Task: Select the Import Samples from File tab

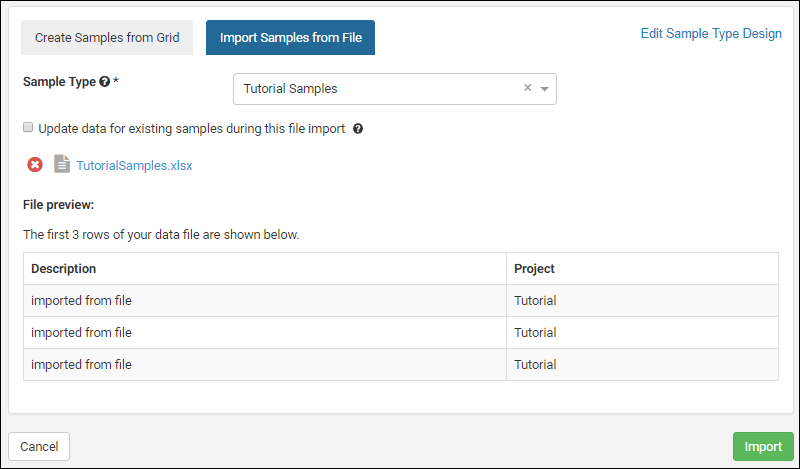Action: (x=290, y=38)
